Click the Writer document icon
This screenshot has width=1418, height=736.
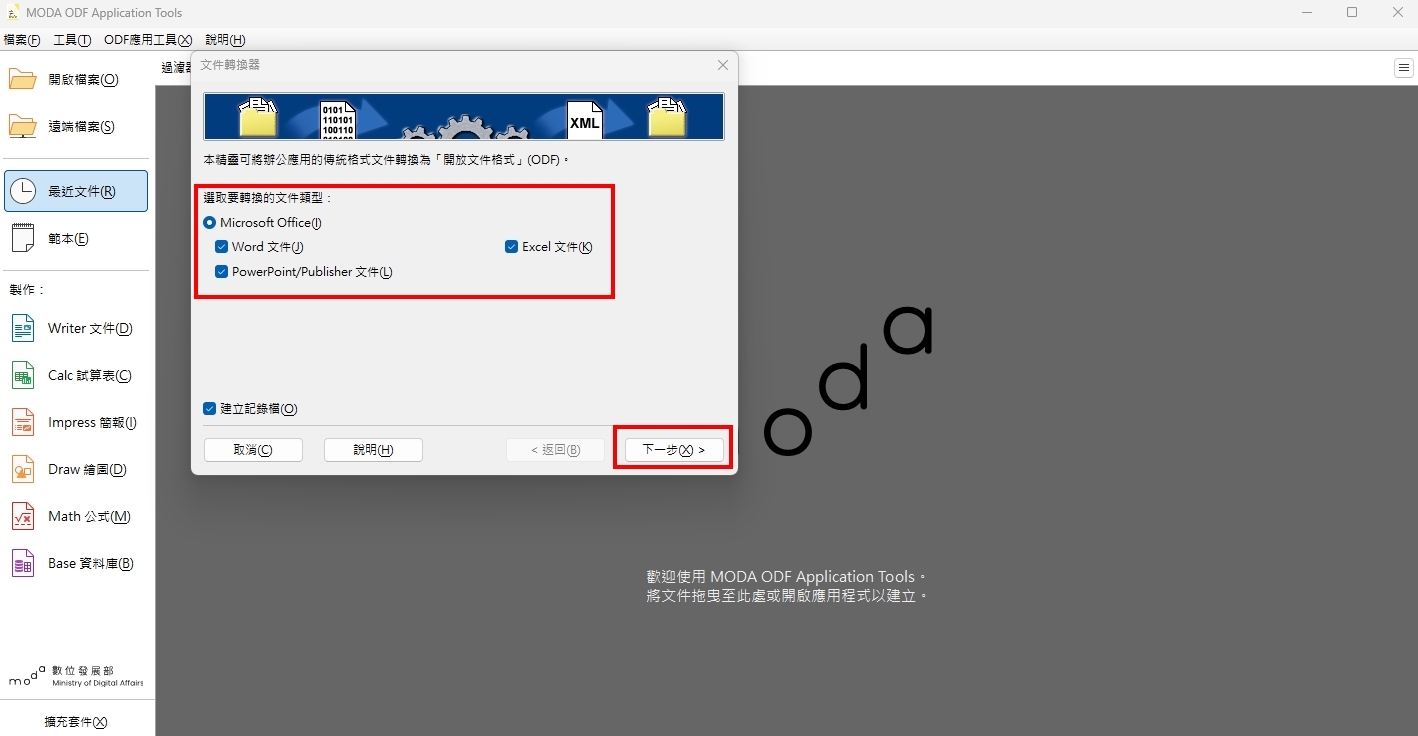click(x=23, y=328)
